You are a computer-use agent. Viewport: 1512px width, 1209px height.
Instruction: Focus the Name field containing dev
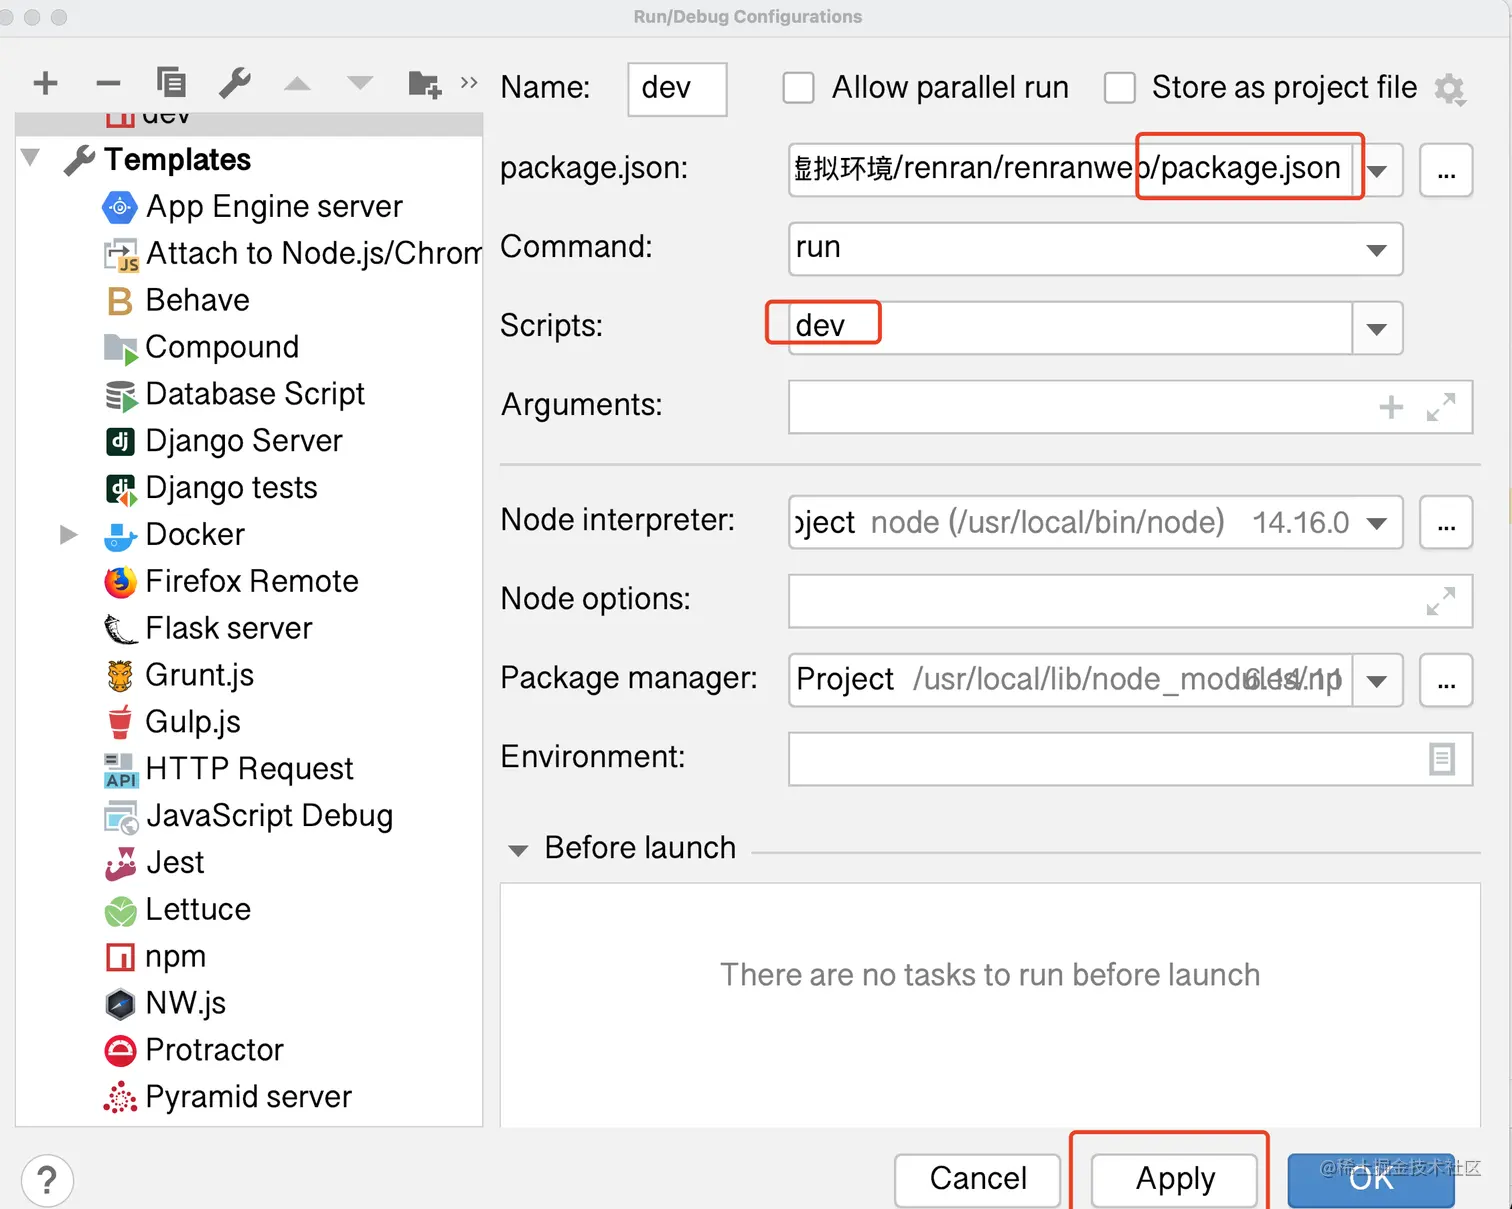(677, 89)
